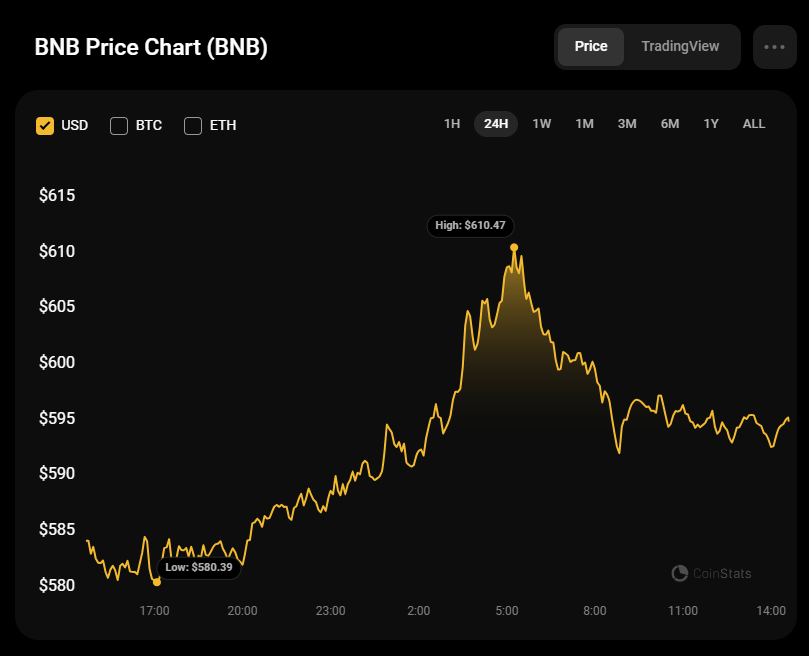Switch chart to 1M range
809x656 pixels.
(x=585, y=124)
